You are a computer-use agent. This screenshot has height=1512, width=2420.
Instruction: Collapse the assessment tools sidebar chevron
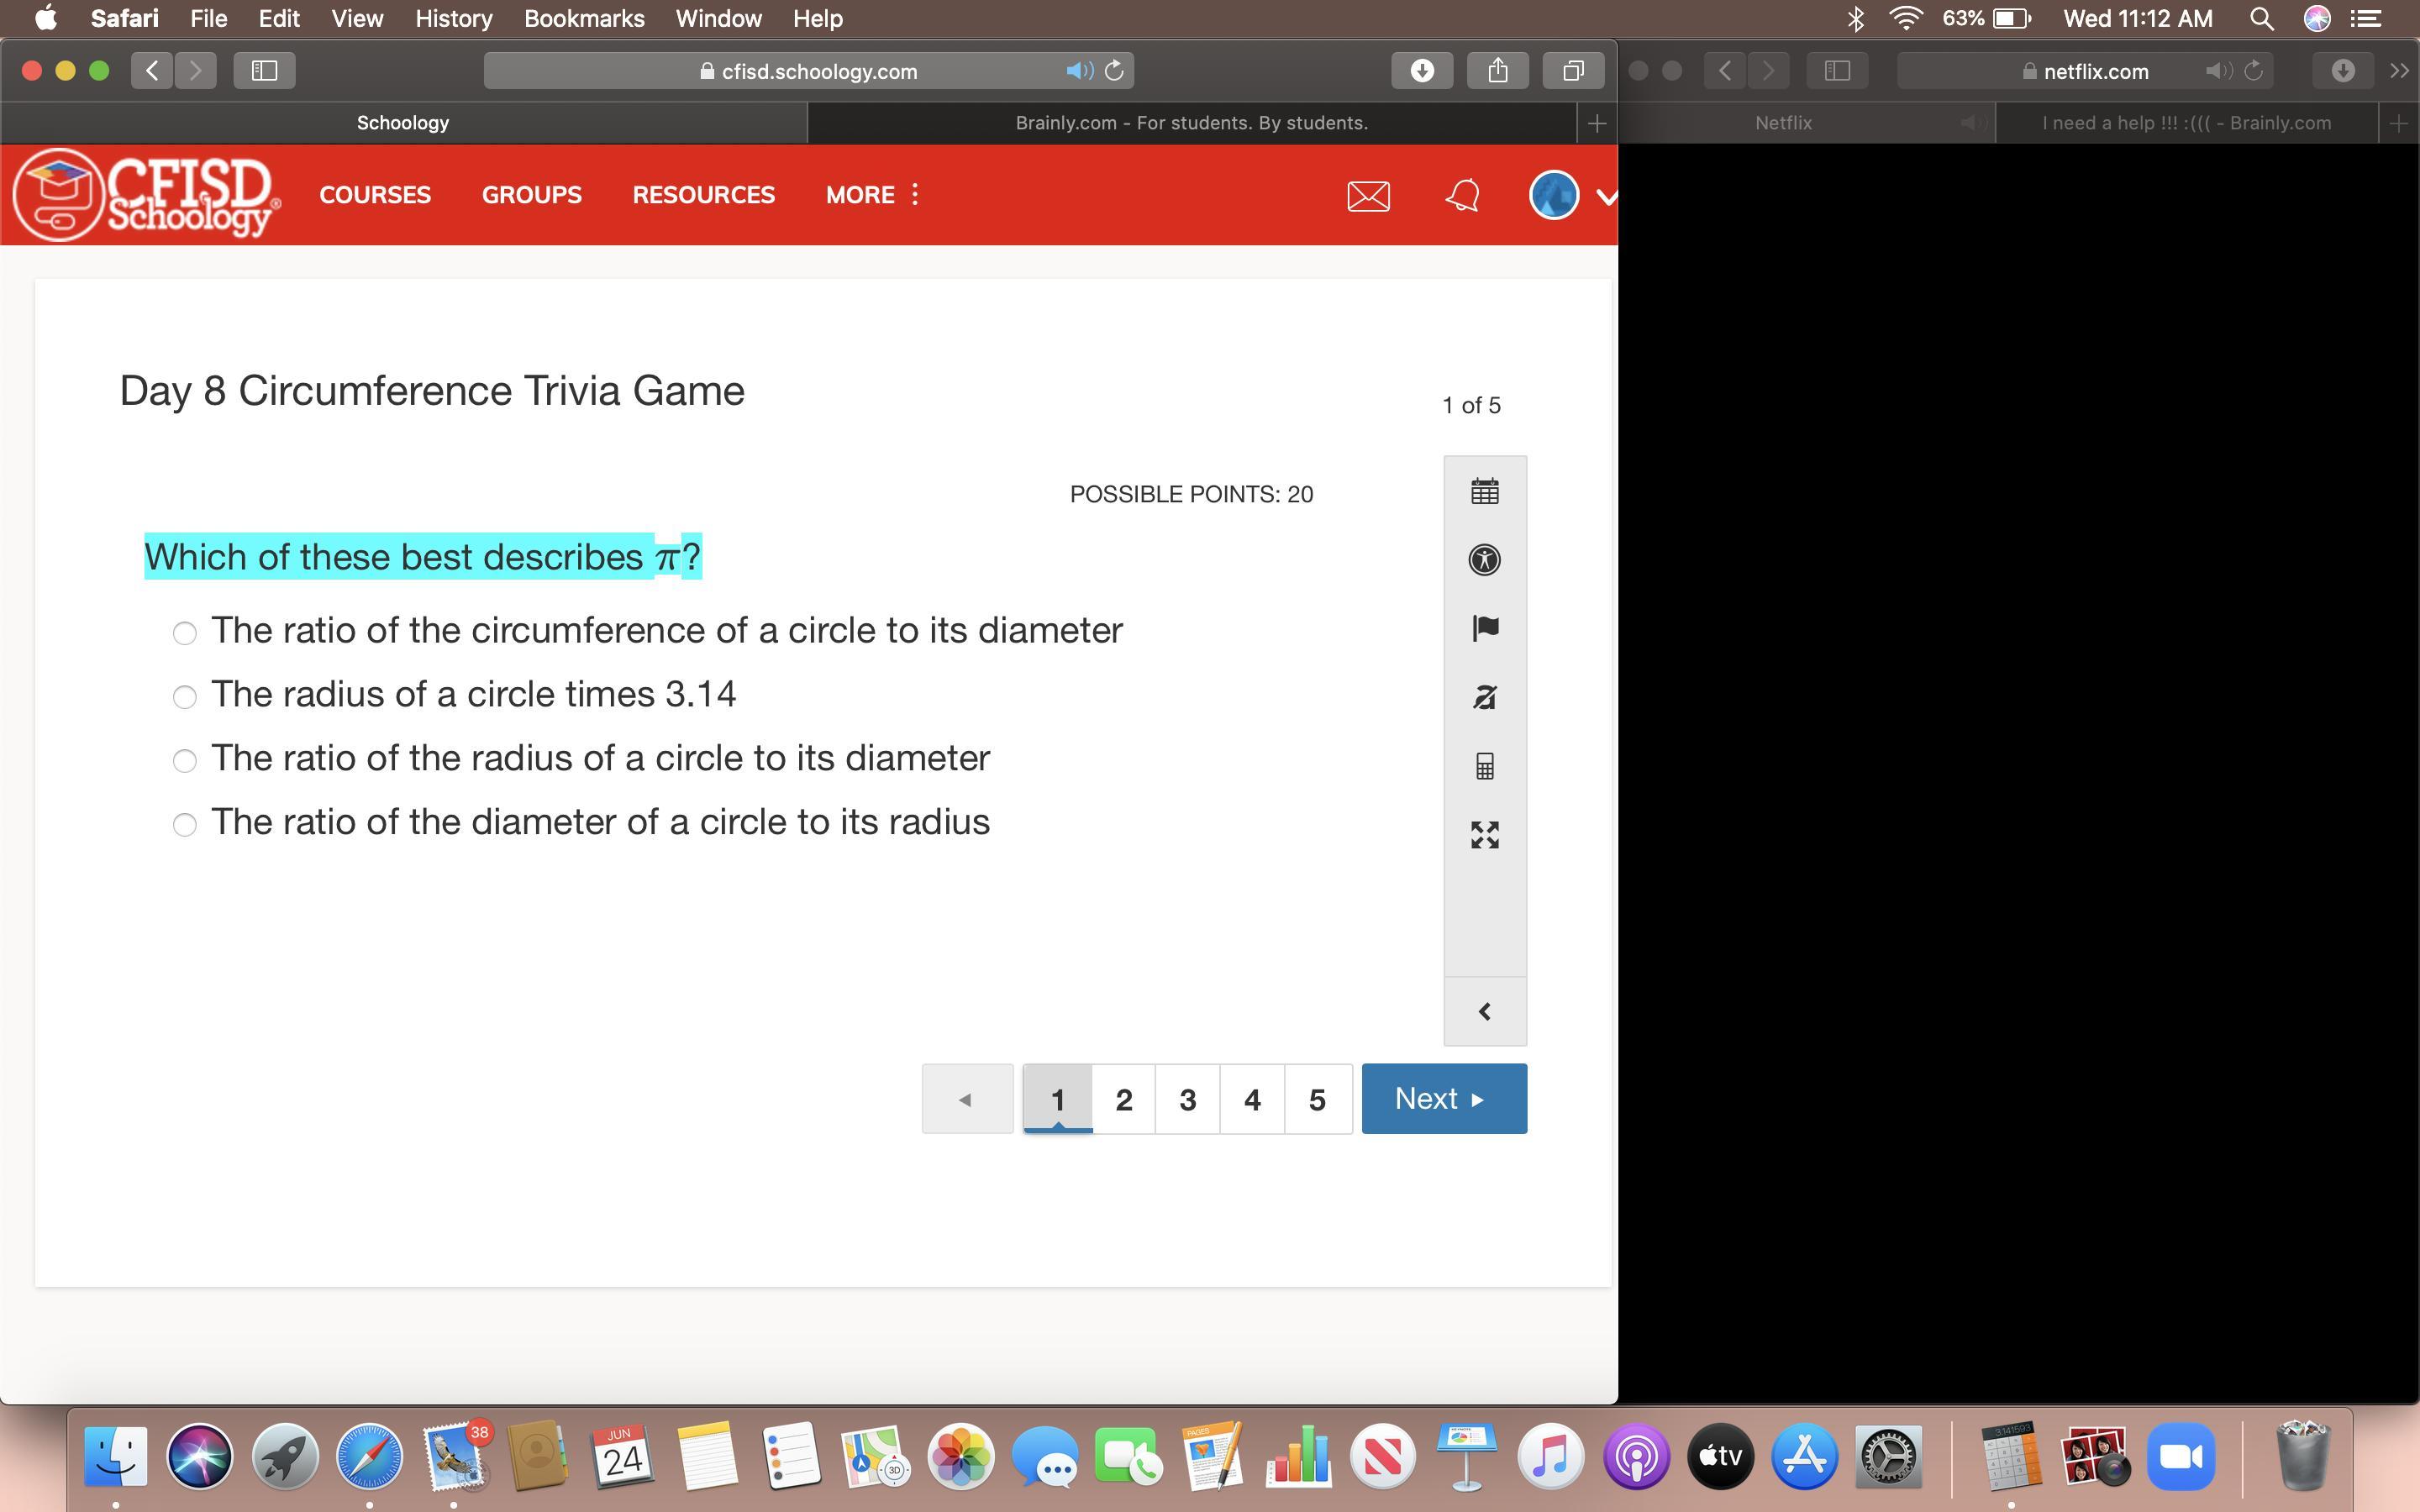tap(1484, 1012)
